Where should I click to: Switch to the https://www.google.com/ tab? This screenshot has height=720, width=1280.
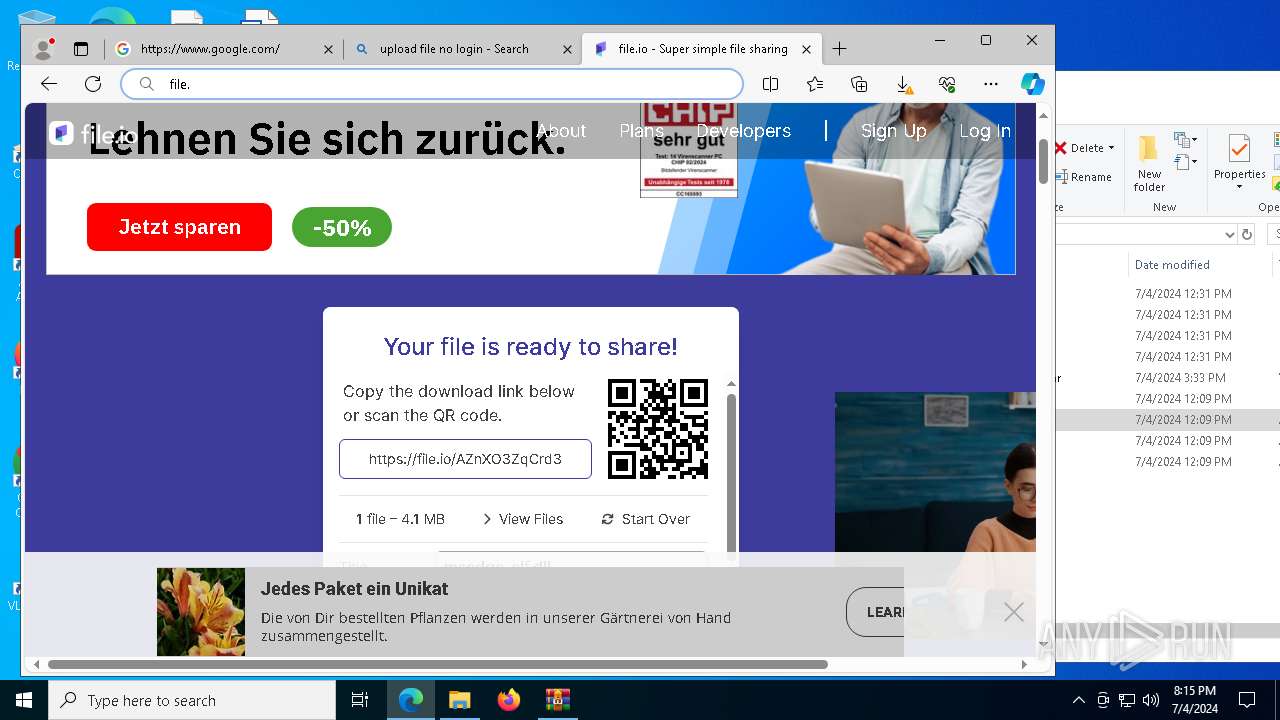tap(223, 49)
